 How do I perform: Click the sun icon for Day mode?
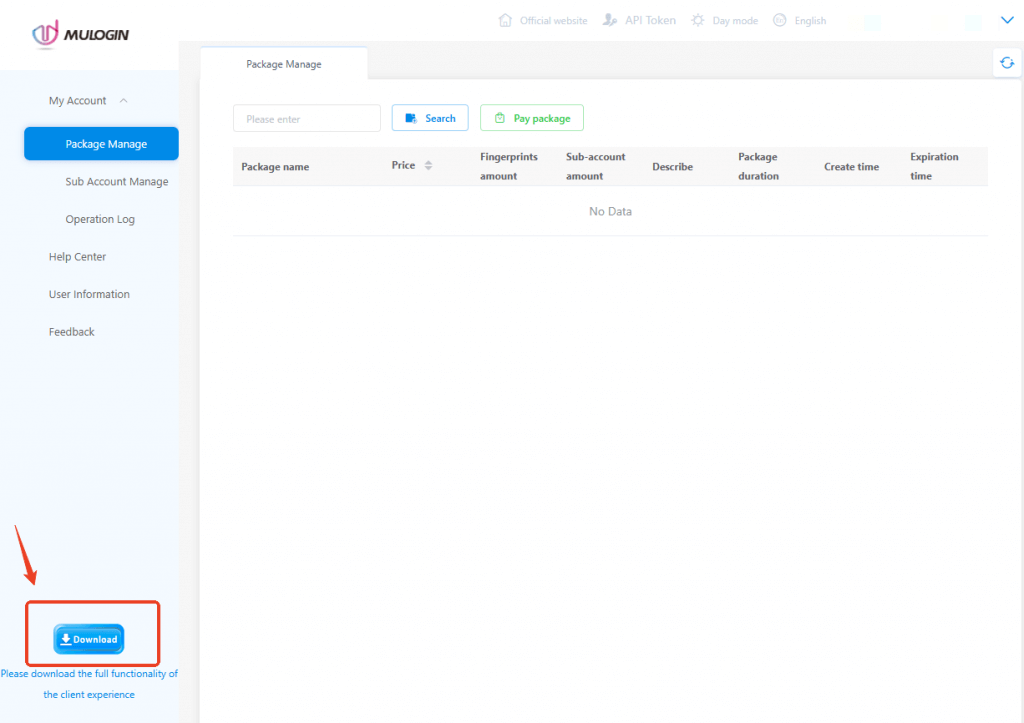point(697,20)
